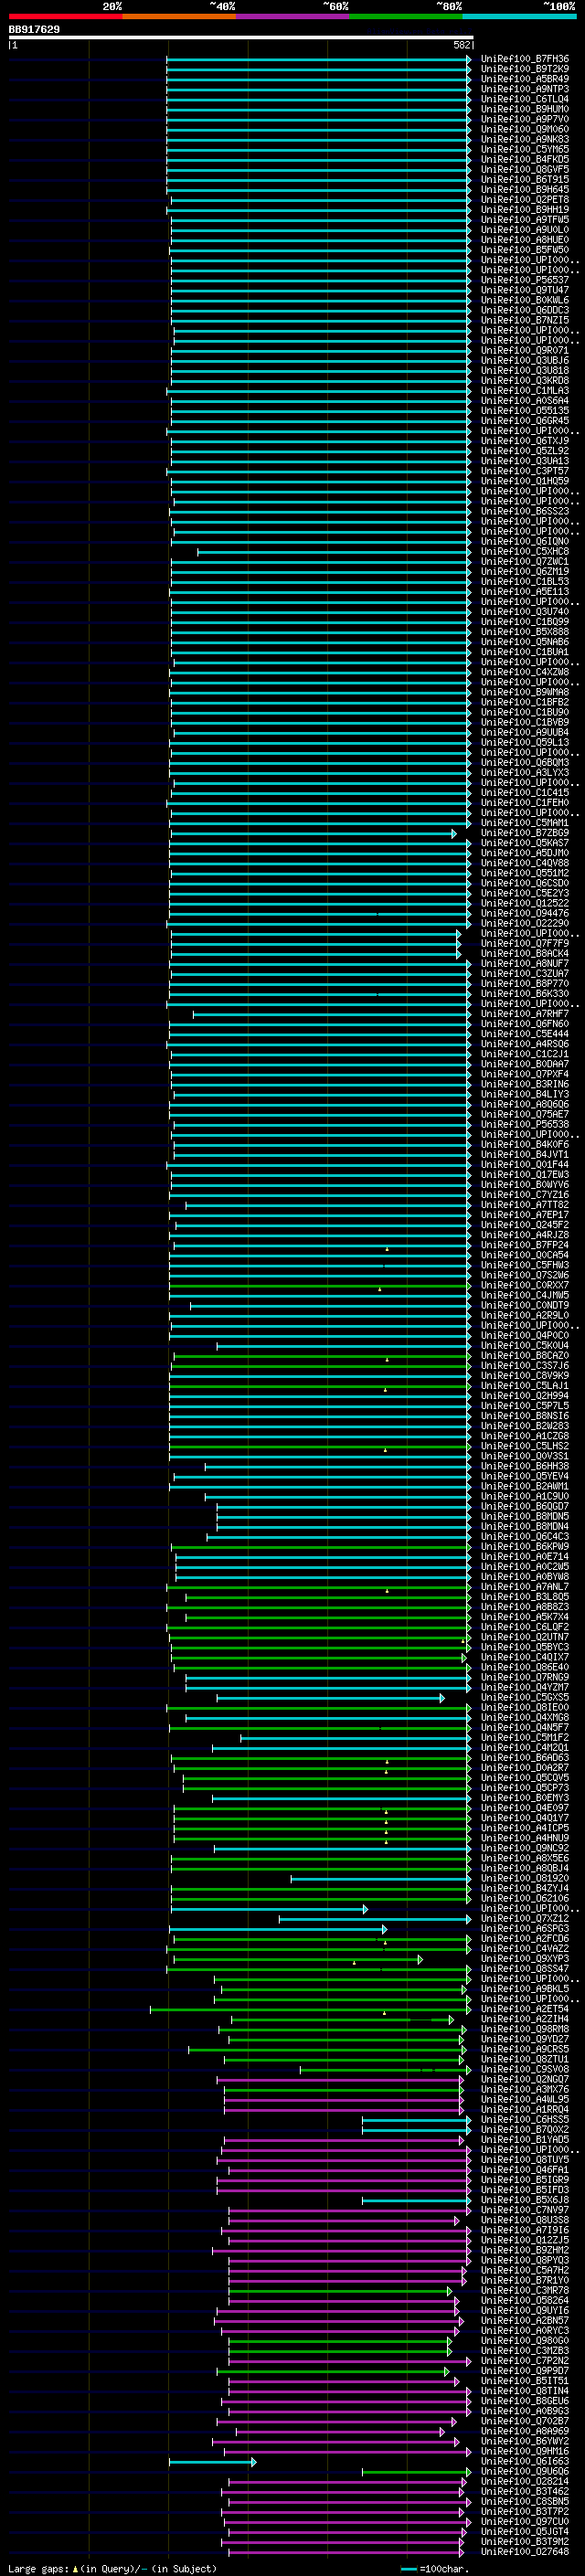Viewport: 585px width, 2576px height.
Task: Select hit label UniRef100_C6TL04
Action: (x=525, y=99)
